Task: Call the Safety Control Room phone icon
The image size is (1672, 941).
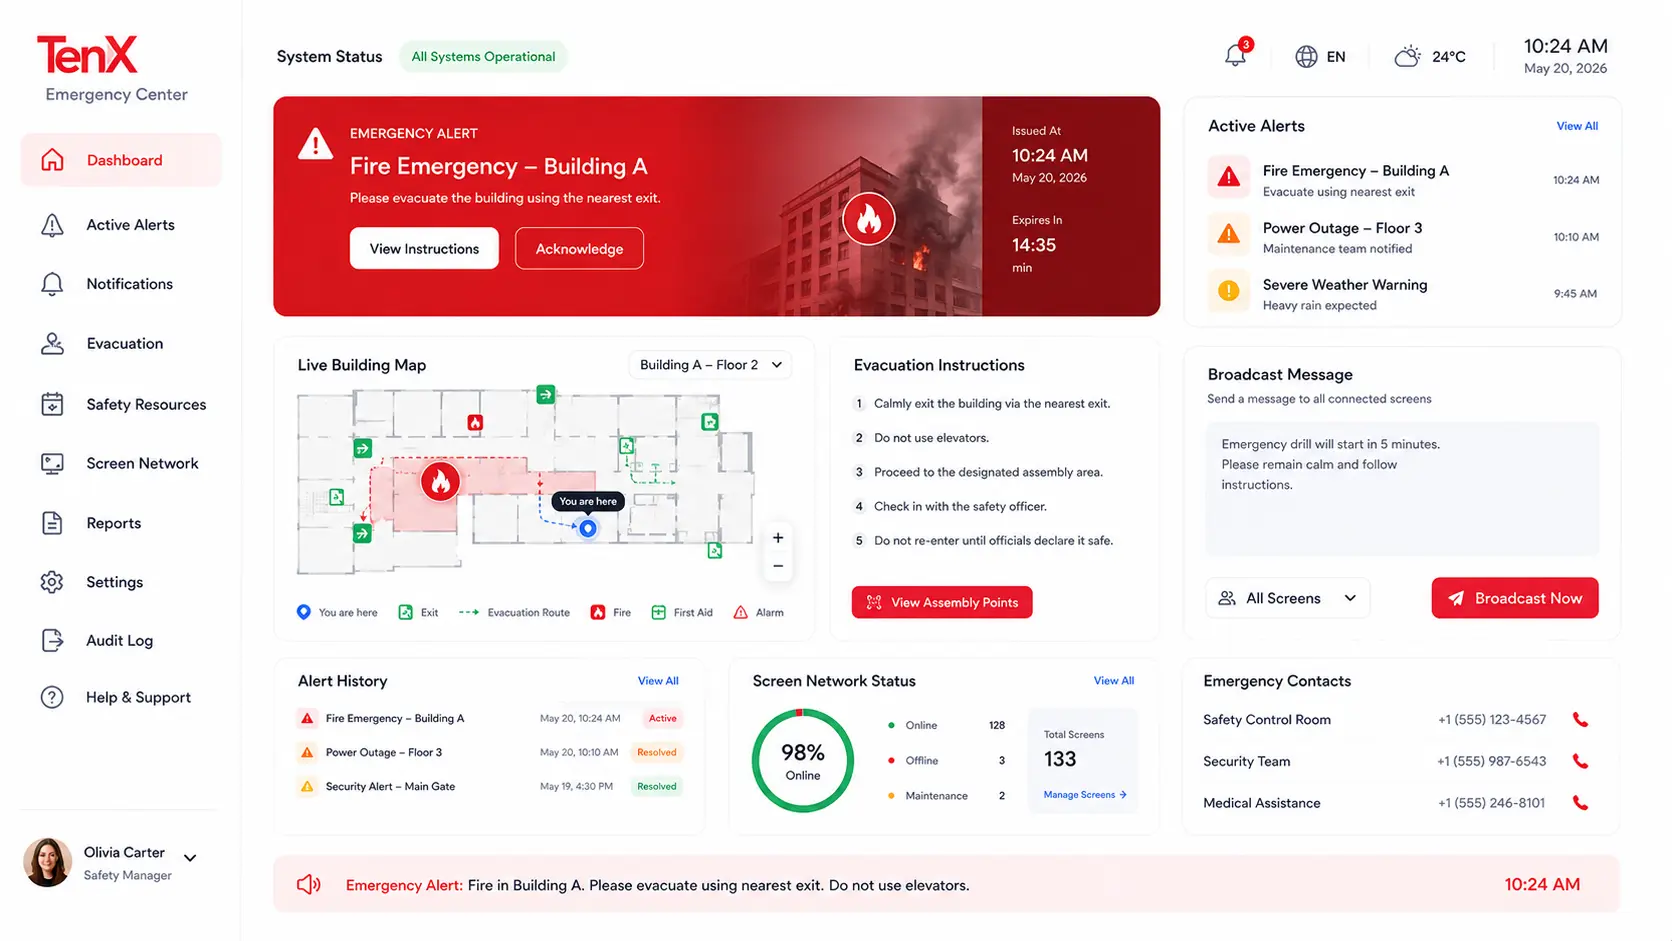Action: [x=1580, y=720]
